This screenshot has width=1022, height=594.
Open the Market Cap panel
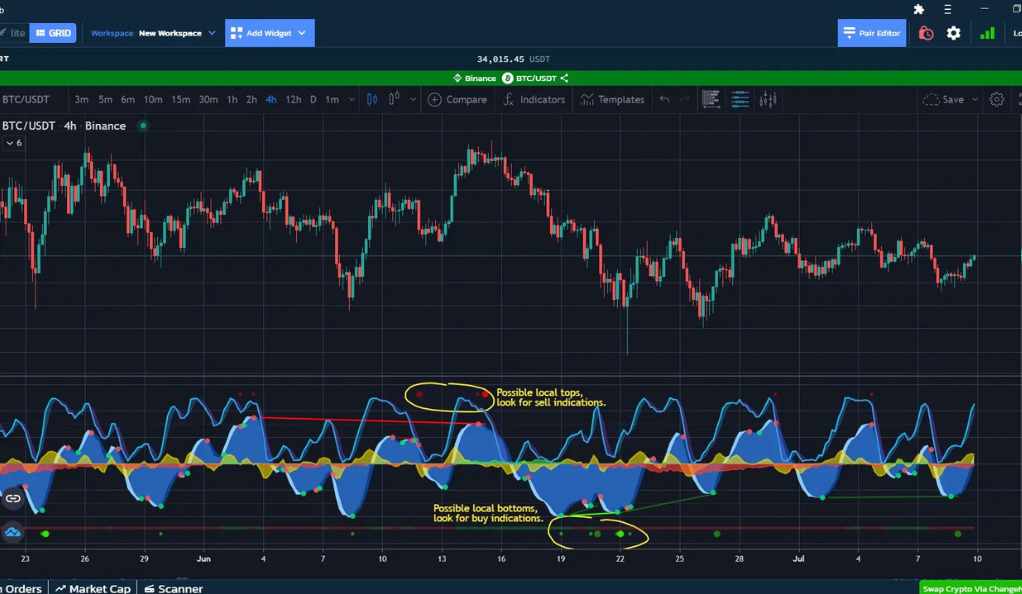(93, 588)
